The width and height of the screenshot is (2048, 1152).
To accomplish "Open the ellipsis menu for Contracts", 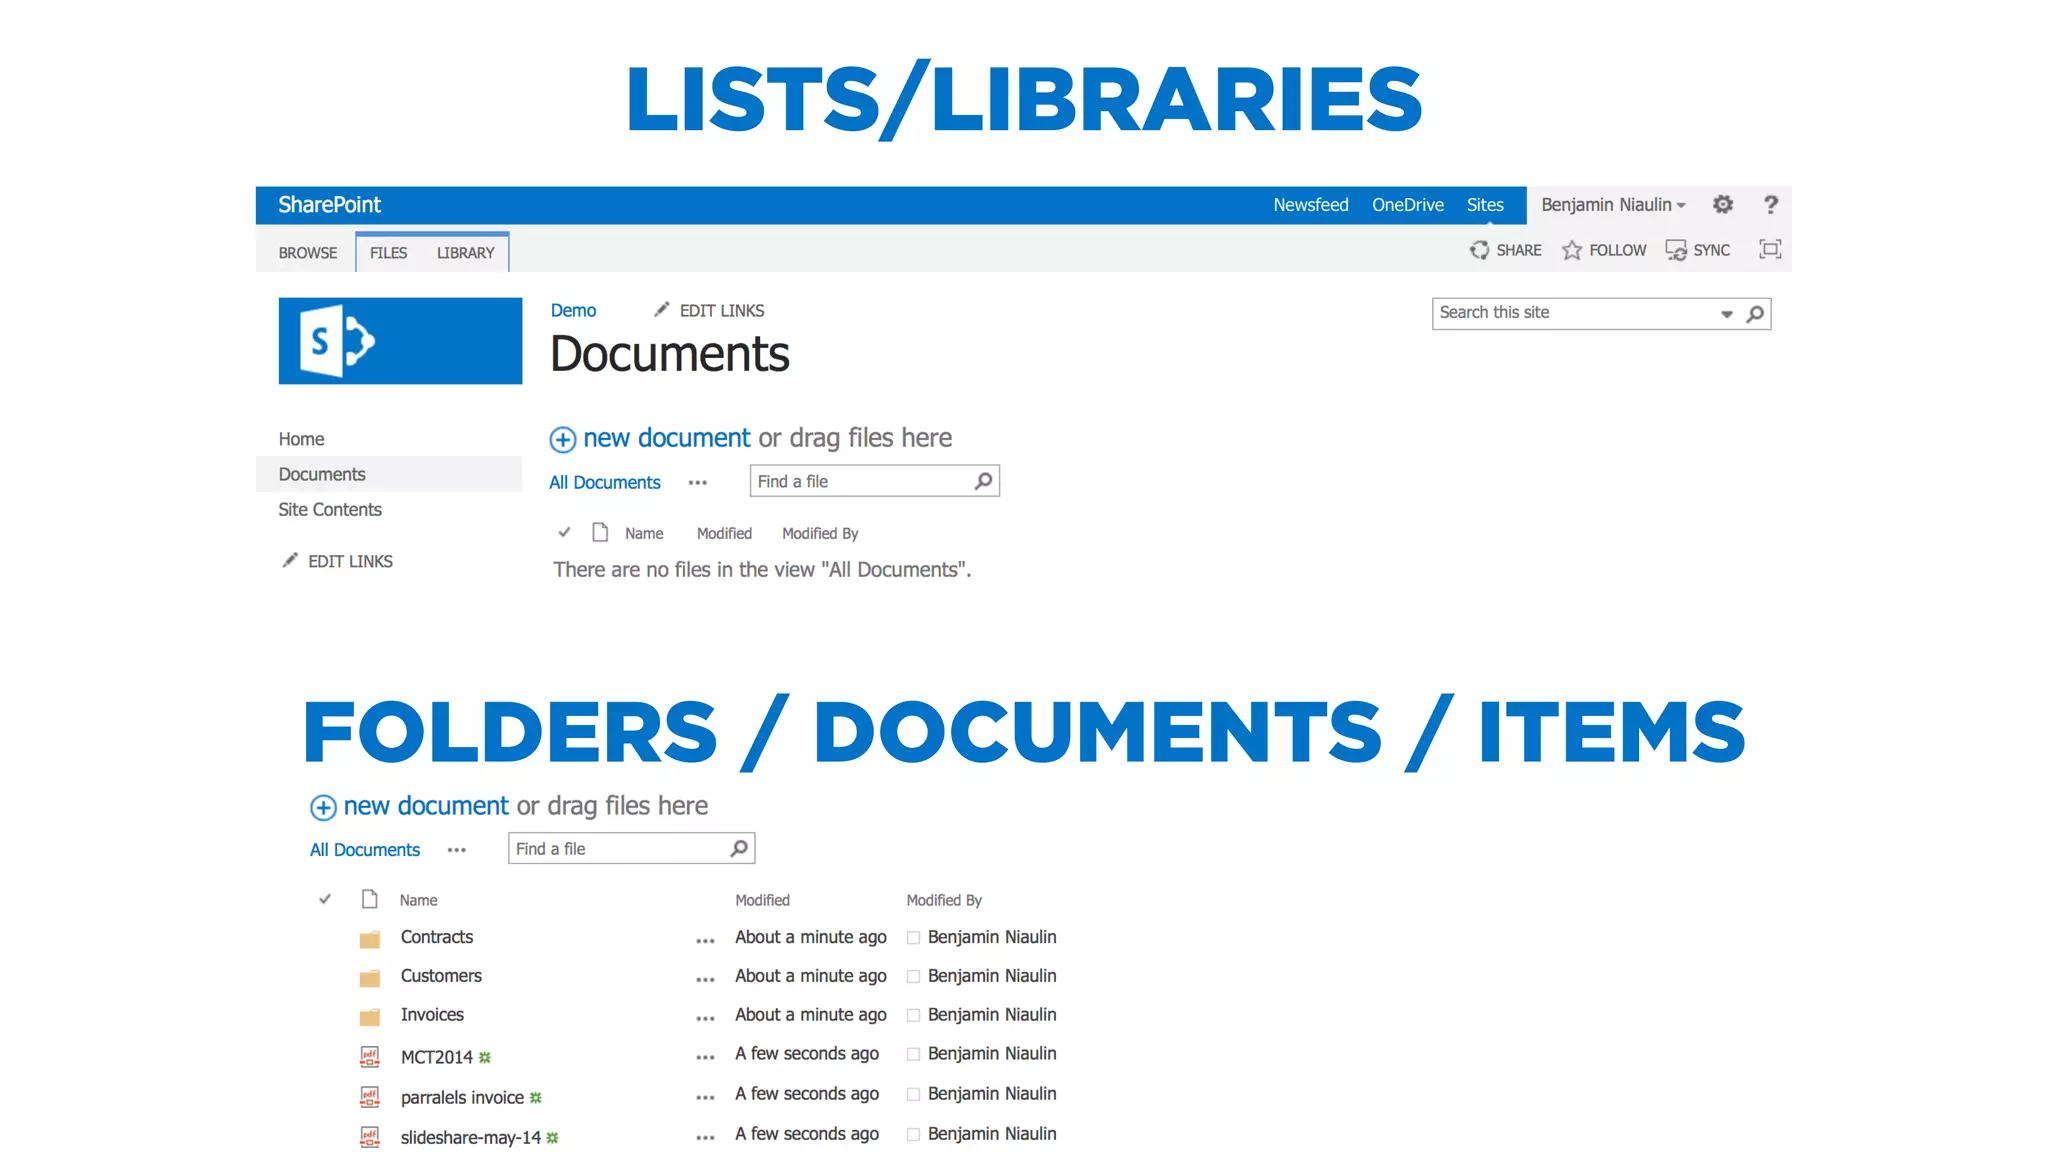I will tap(705, 941).
